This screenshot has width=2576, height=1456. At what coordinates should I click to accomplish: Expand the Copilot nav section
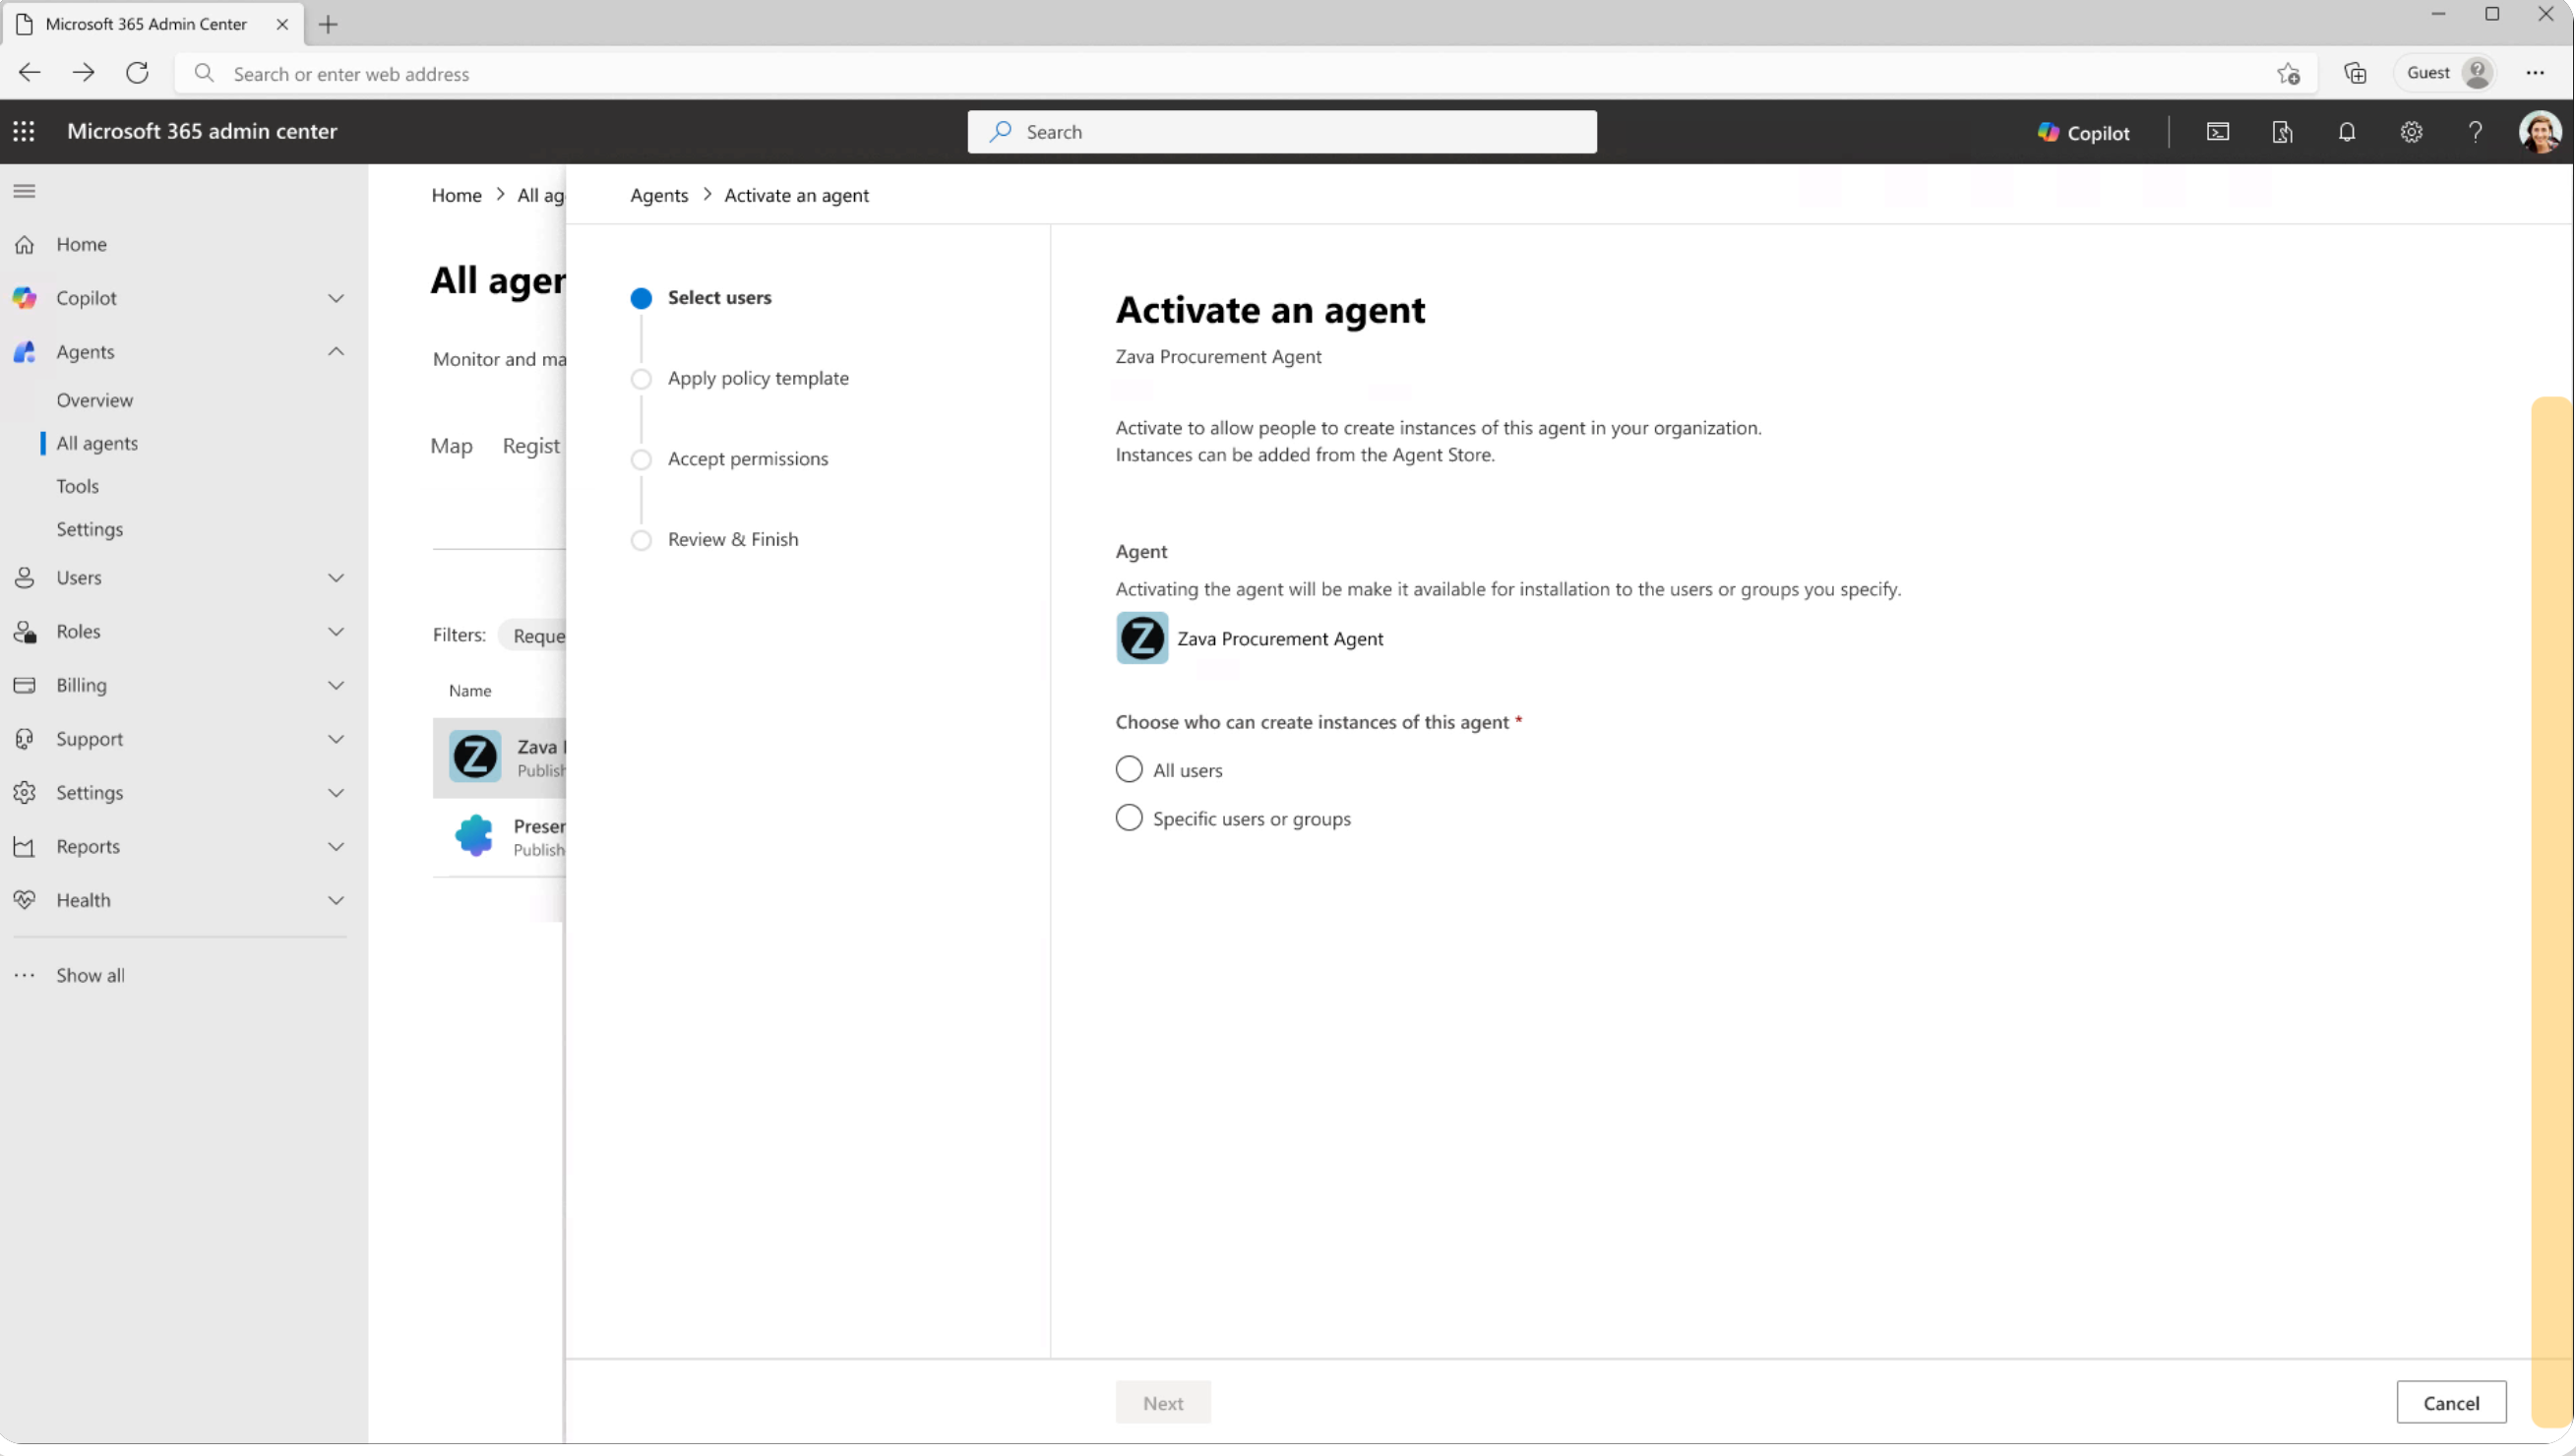tap(336, 298)
